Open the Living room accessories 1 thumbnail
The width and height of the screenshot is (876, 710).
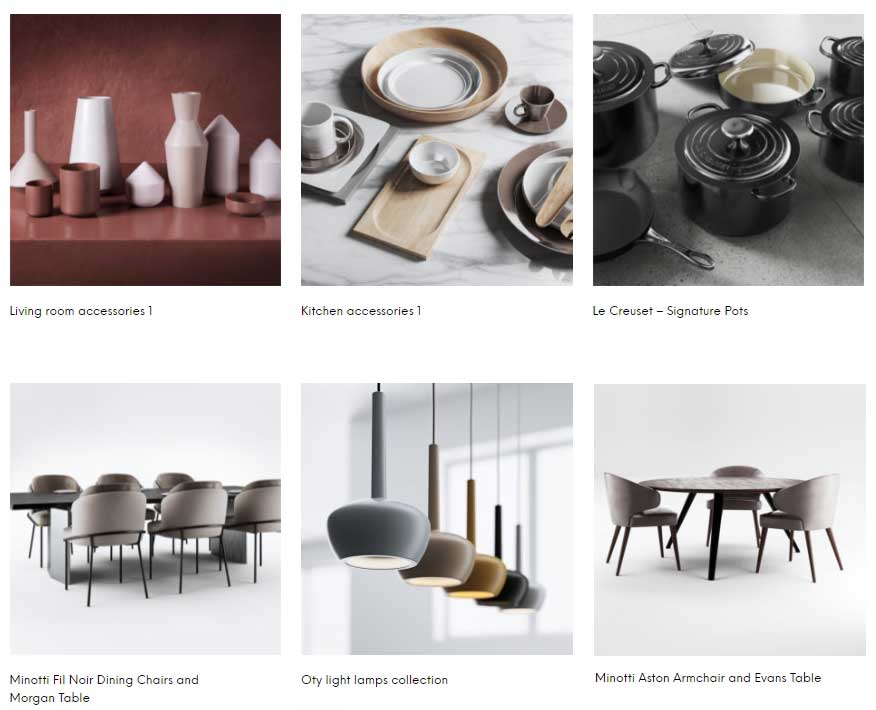pyautogui.click(x=145, y=150)
